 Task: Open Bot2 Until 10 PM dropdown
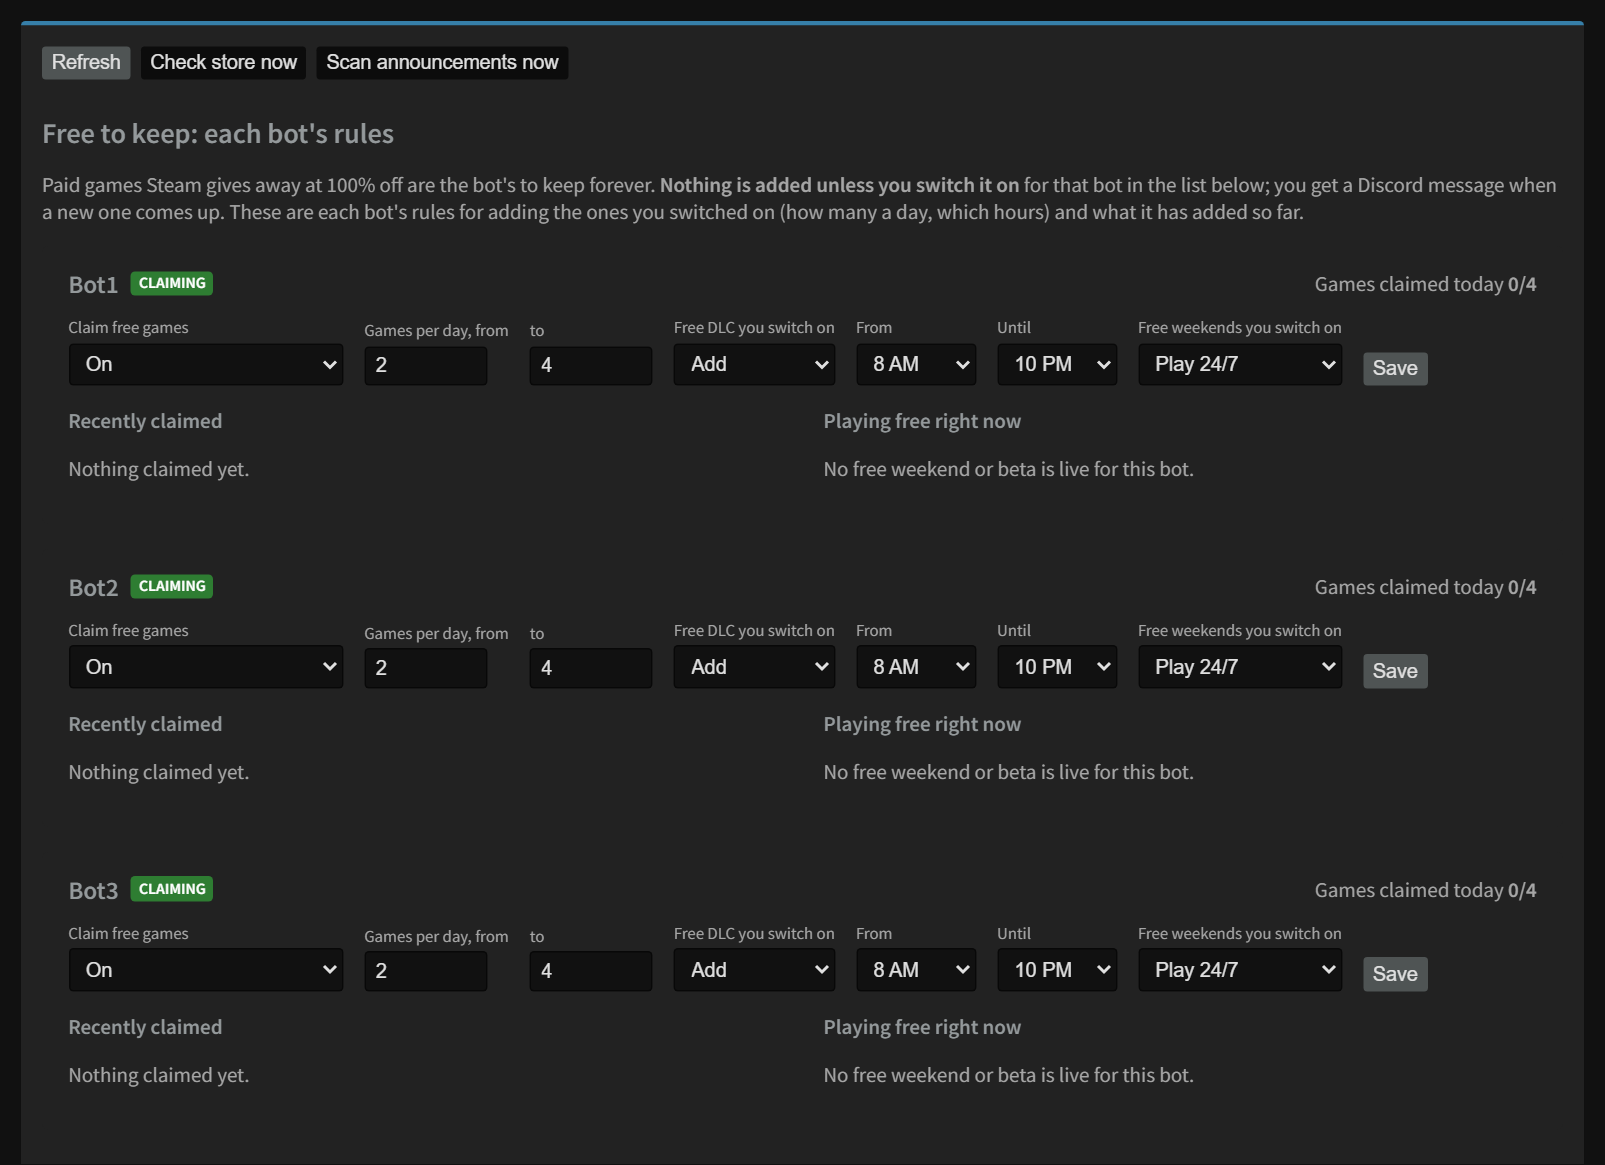[x=1057, y=667]
